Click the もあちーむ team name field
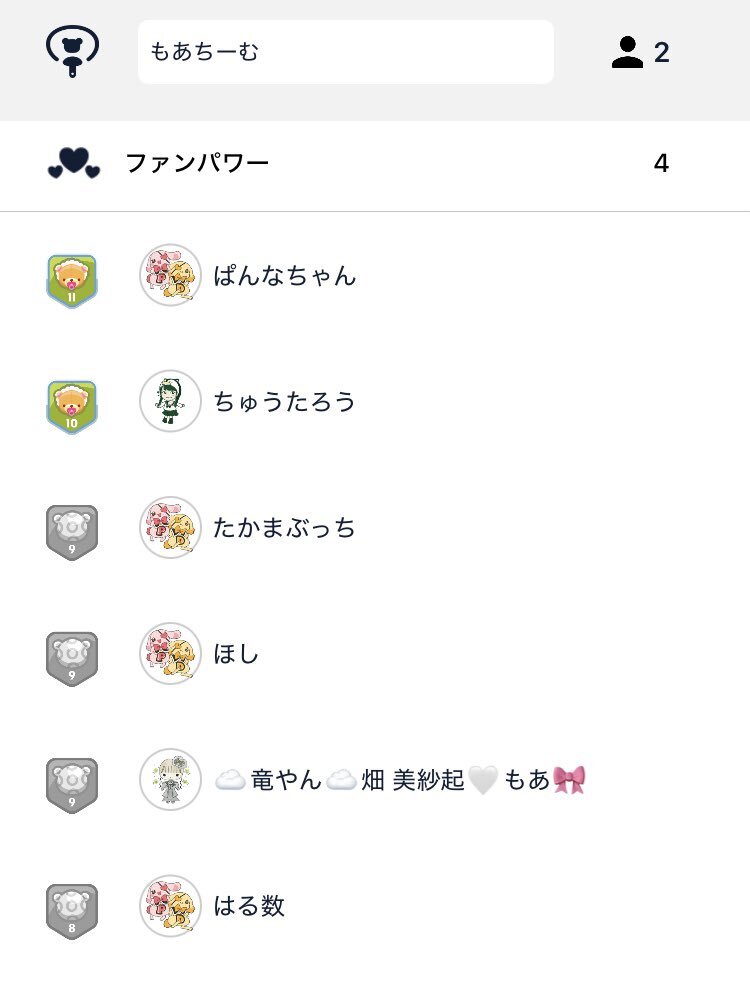750x991 pixels. pyautogui.click(x=346, y=52)
